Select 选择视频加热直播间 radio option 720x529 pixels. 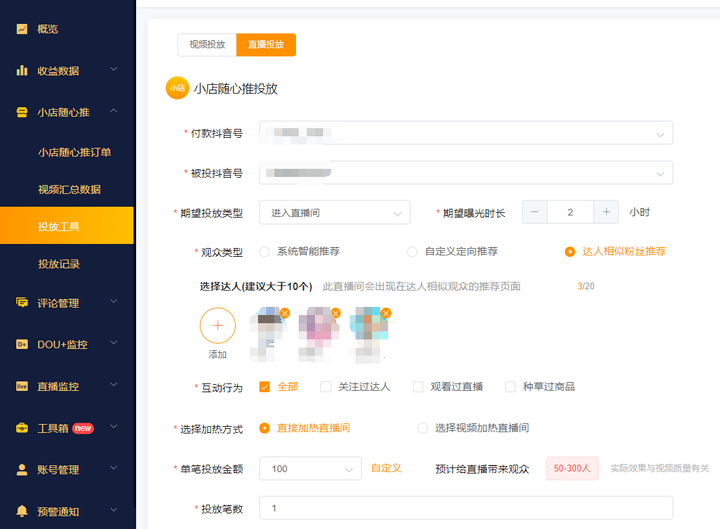coord(422,428)
